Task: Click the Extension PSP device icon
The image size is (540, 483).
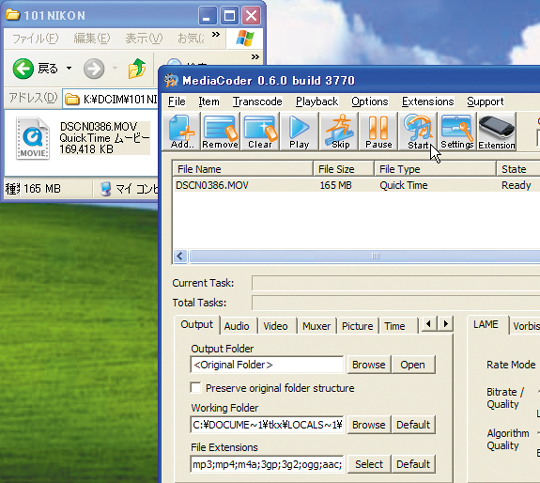Action: click(497, 131)
